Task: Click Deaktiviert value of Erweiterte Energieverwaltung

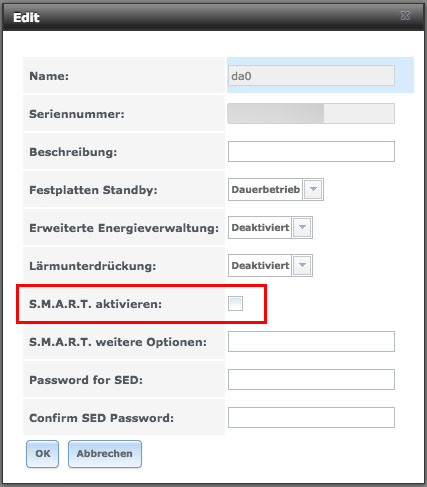Action: coord(260,227)
